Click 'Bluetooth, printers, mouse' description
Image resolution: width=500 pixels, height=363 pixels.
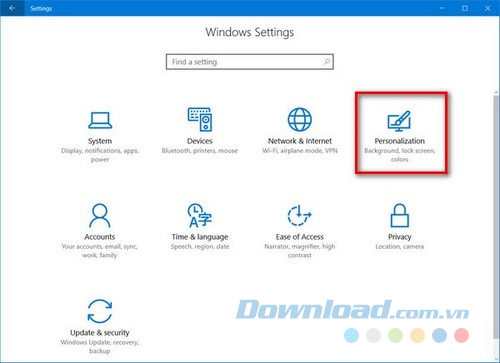(x=200, y=151)
